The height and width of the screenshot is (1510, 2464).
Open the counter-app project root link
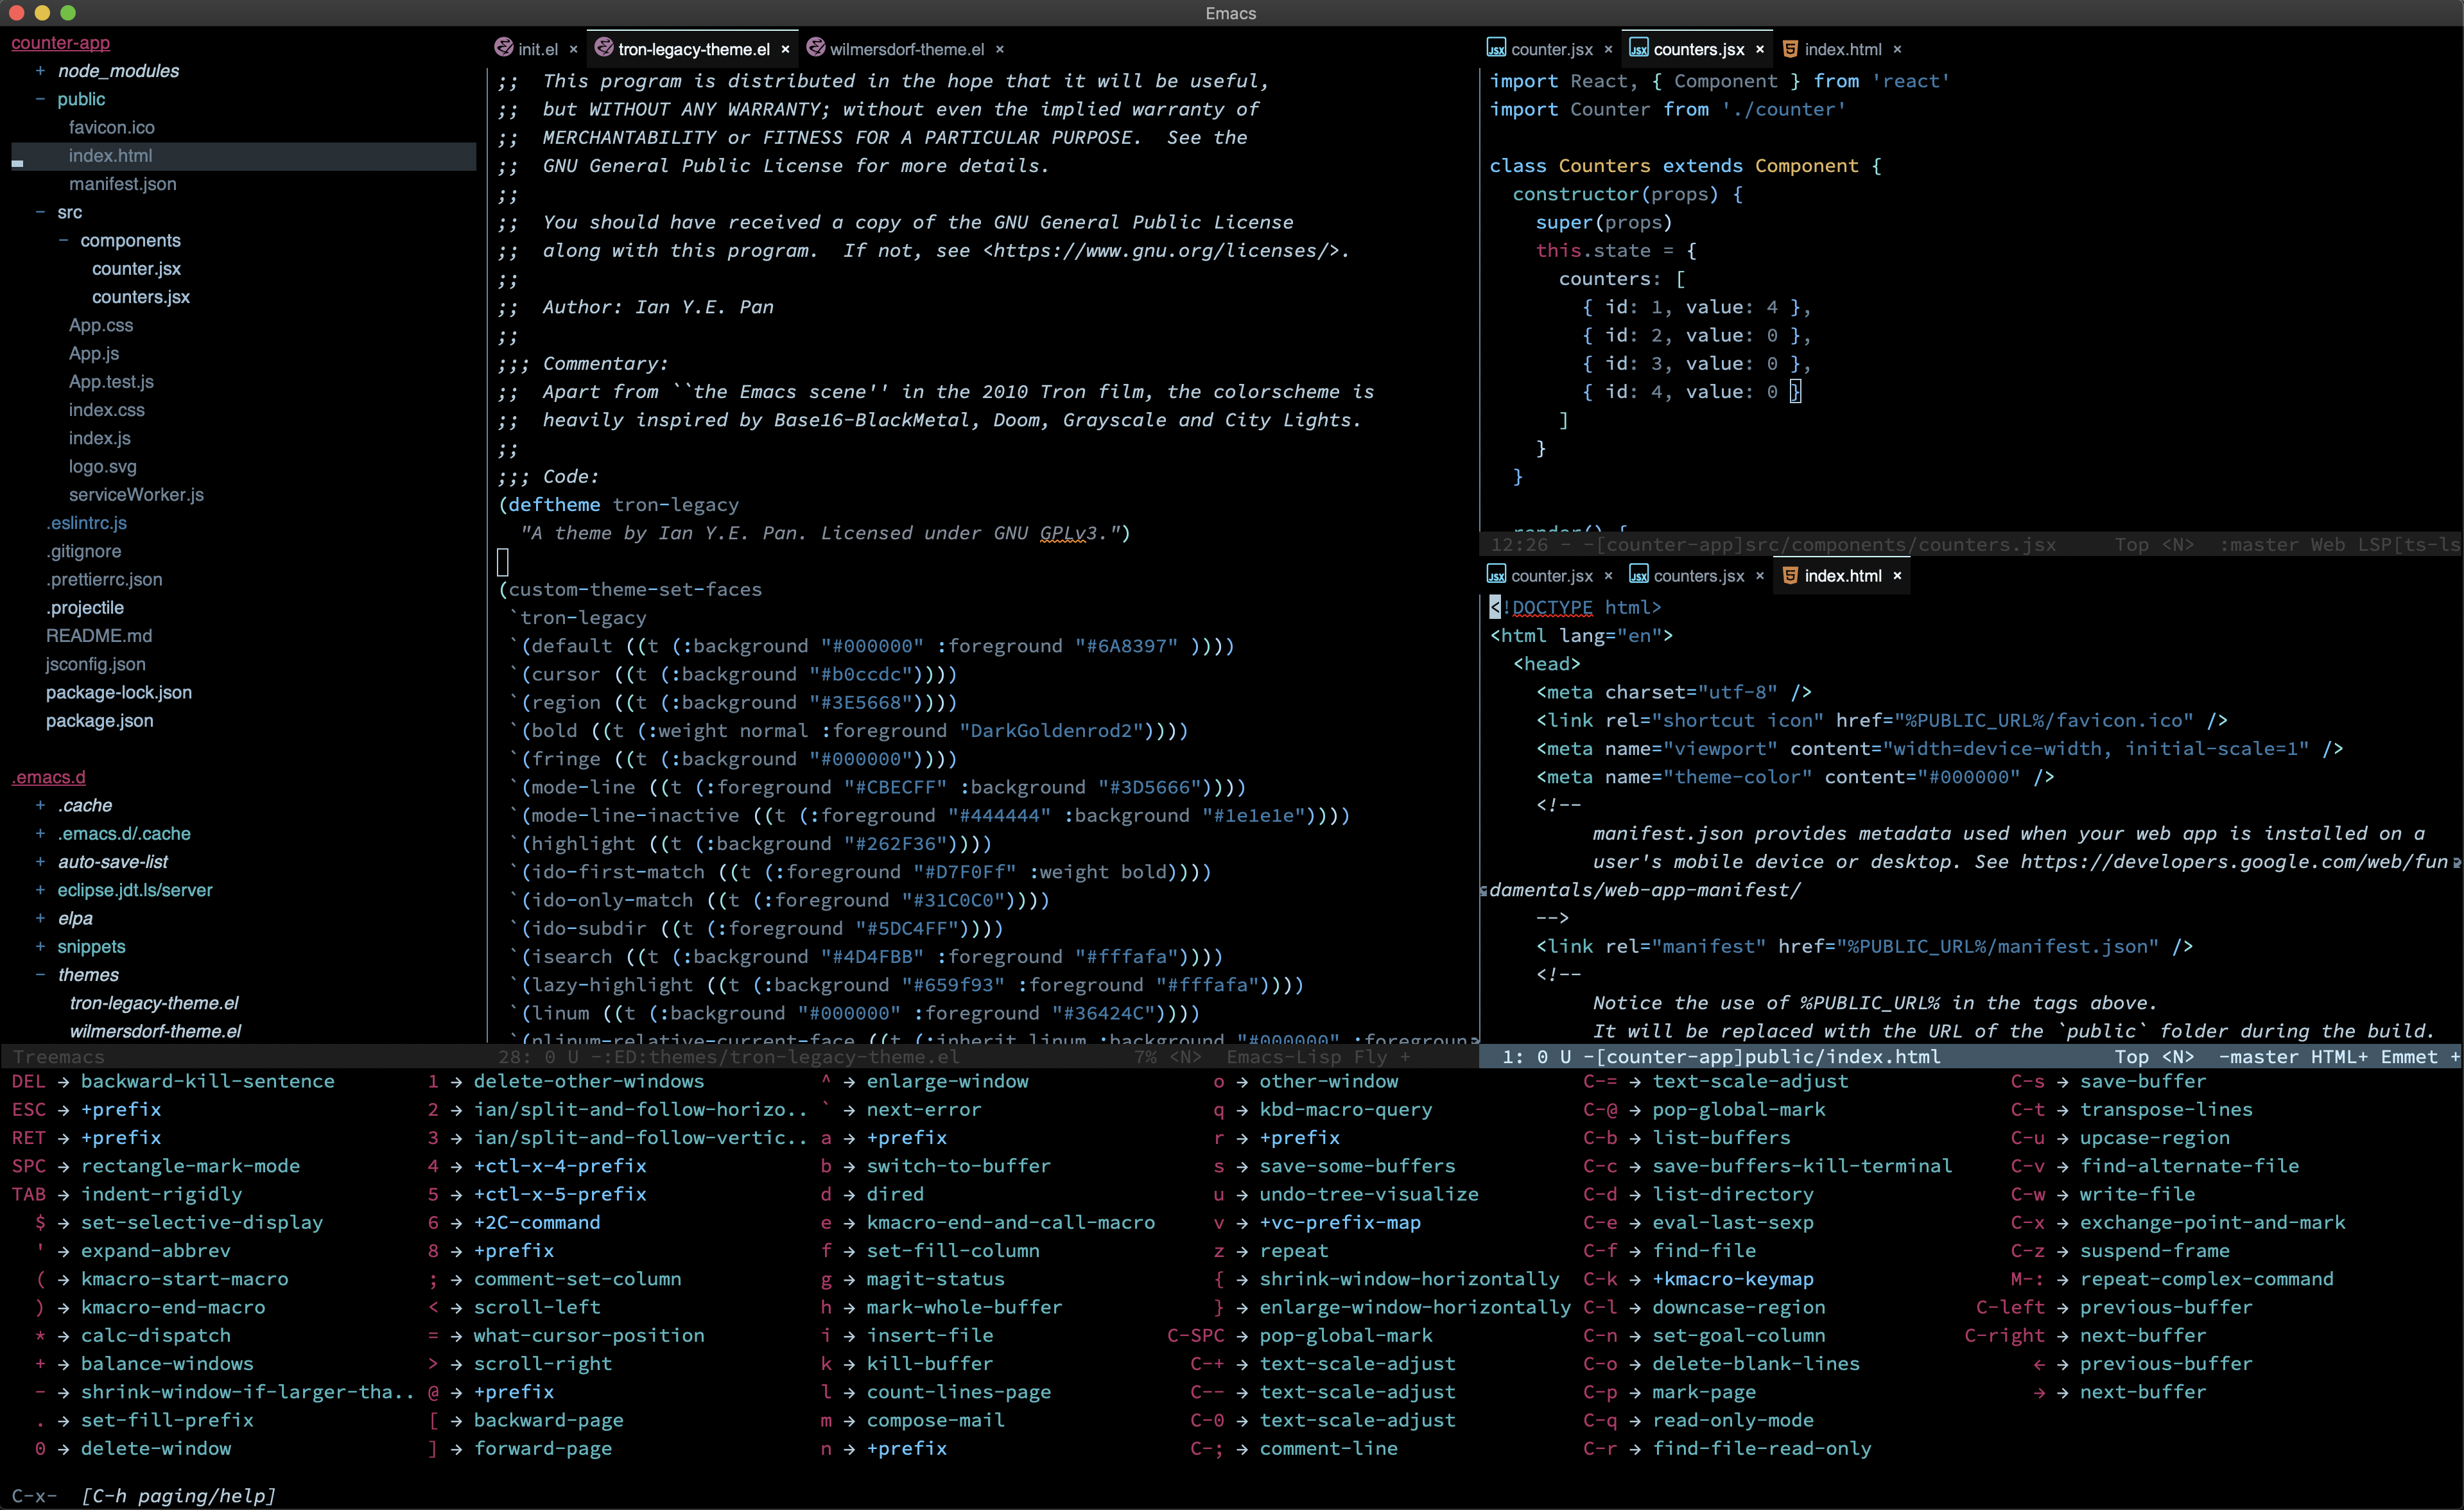60,43
